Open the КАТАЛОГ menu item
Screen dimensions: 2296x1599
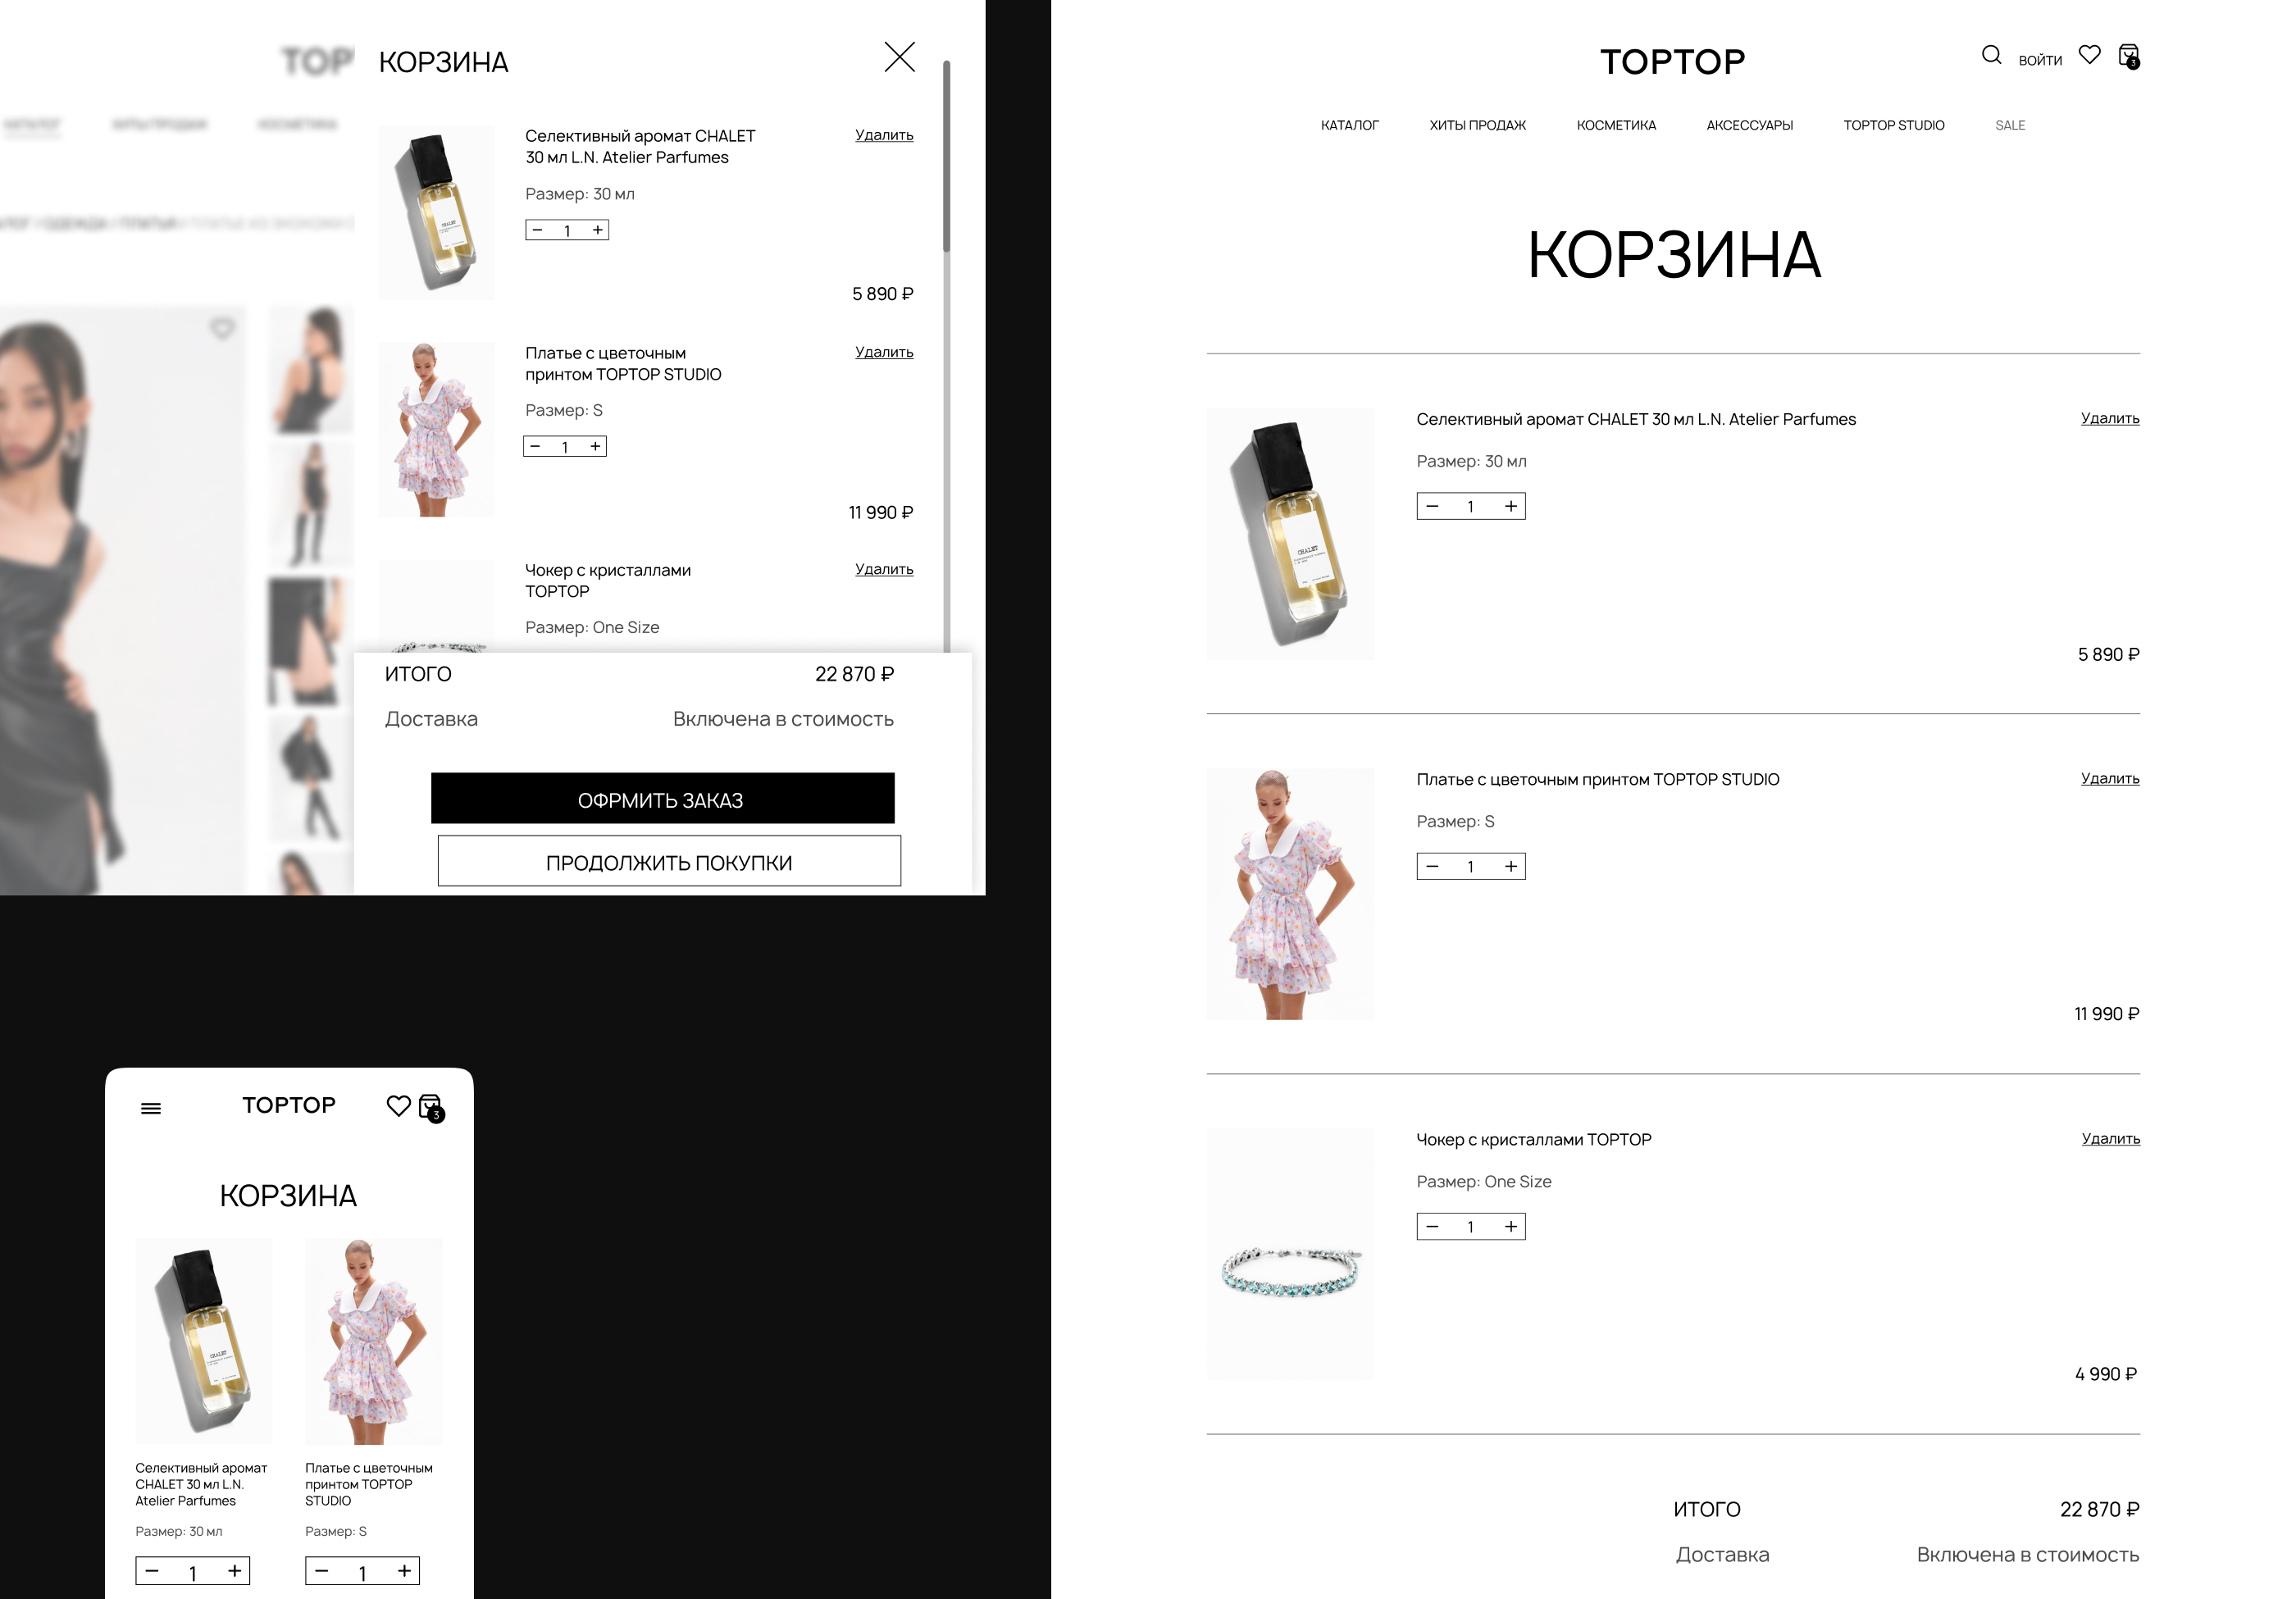point(1349,125)
